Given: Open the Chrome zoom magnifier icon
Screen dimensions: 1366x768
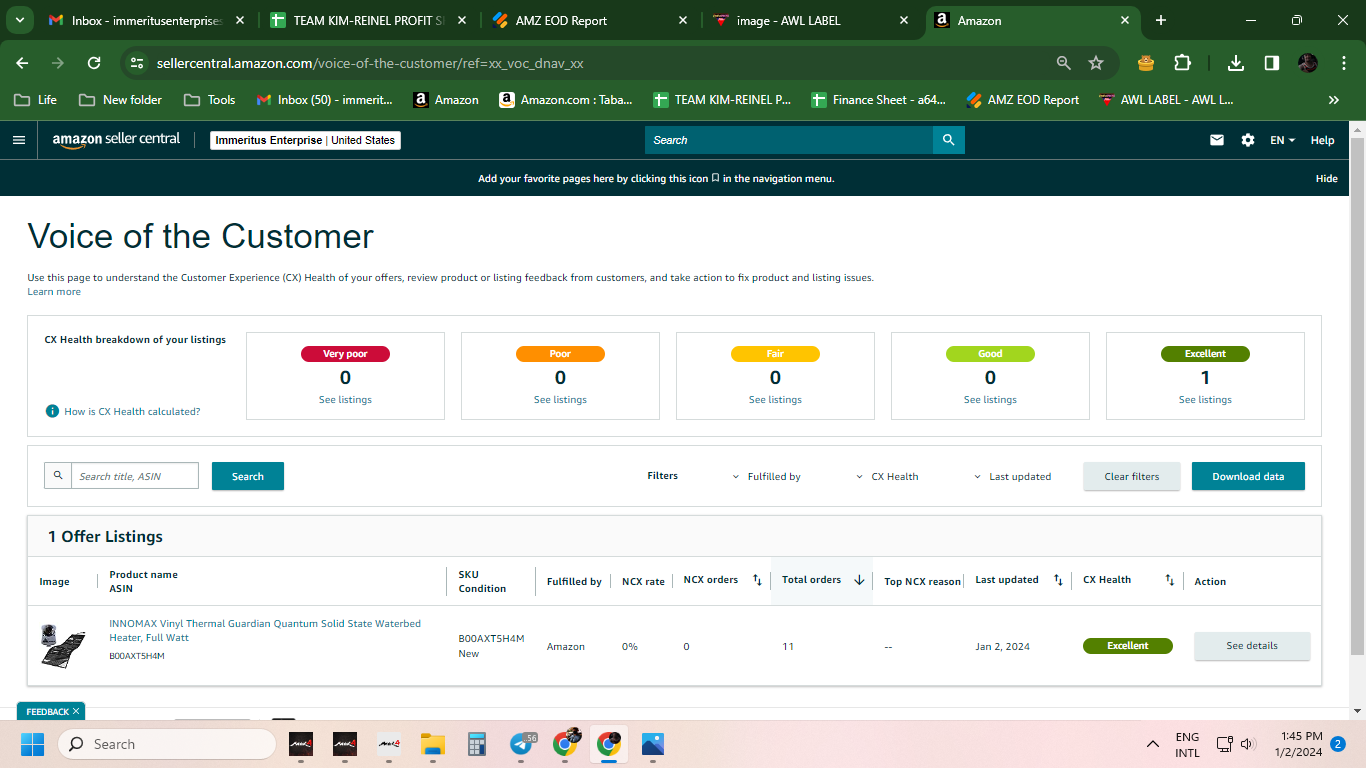Looking at the screenshot, I should (1064, 63).
